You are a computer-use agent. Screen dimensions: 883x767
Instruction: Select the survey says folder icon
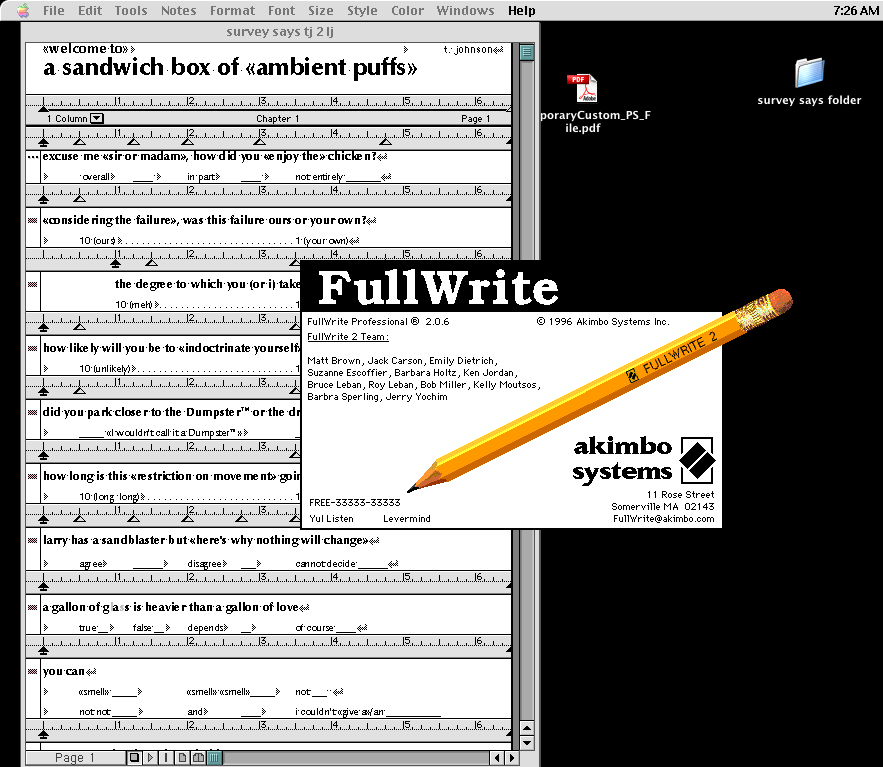coord(809,73)
